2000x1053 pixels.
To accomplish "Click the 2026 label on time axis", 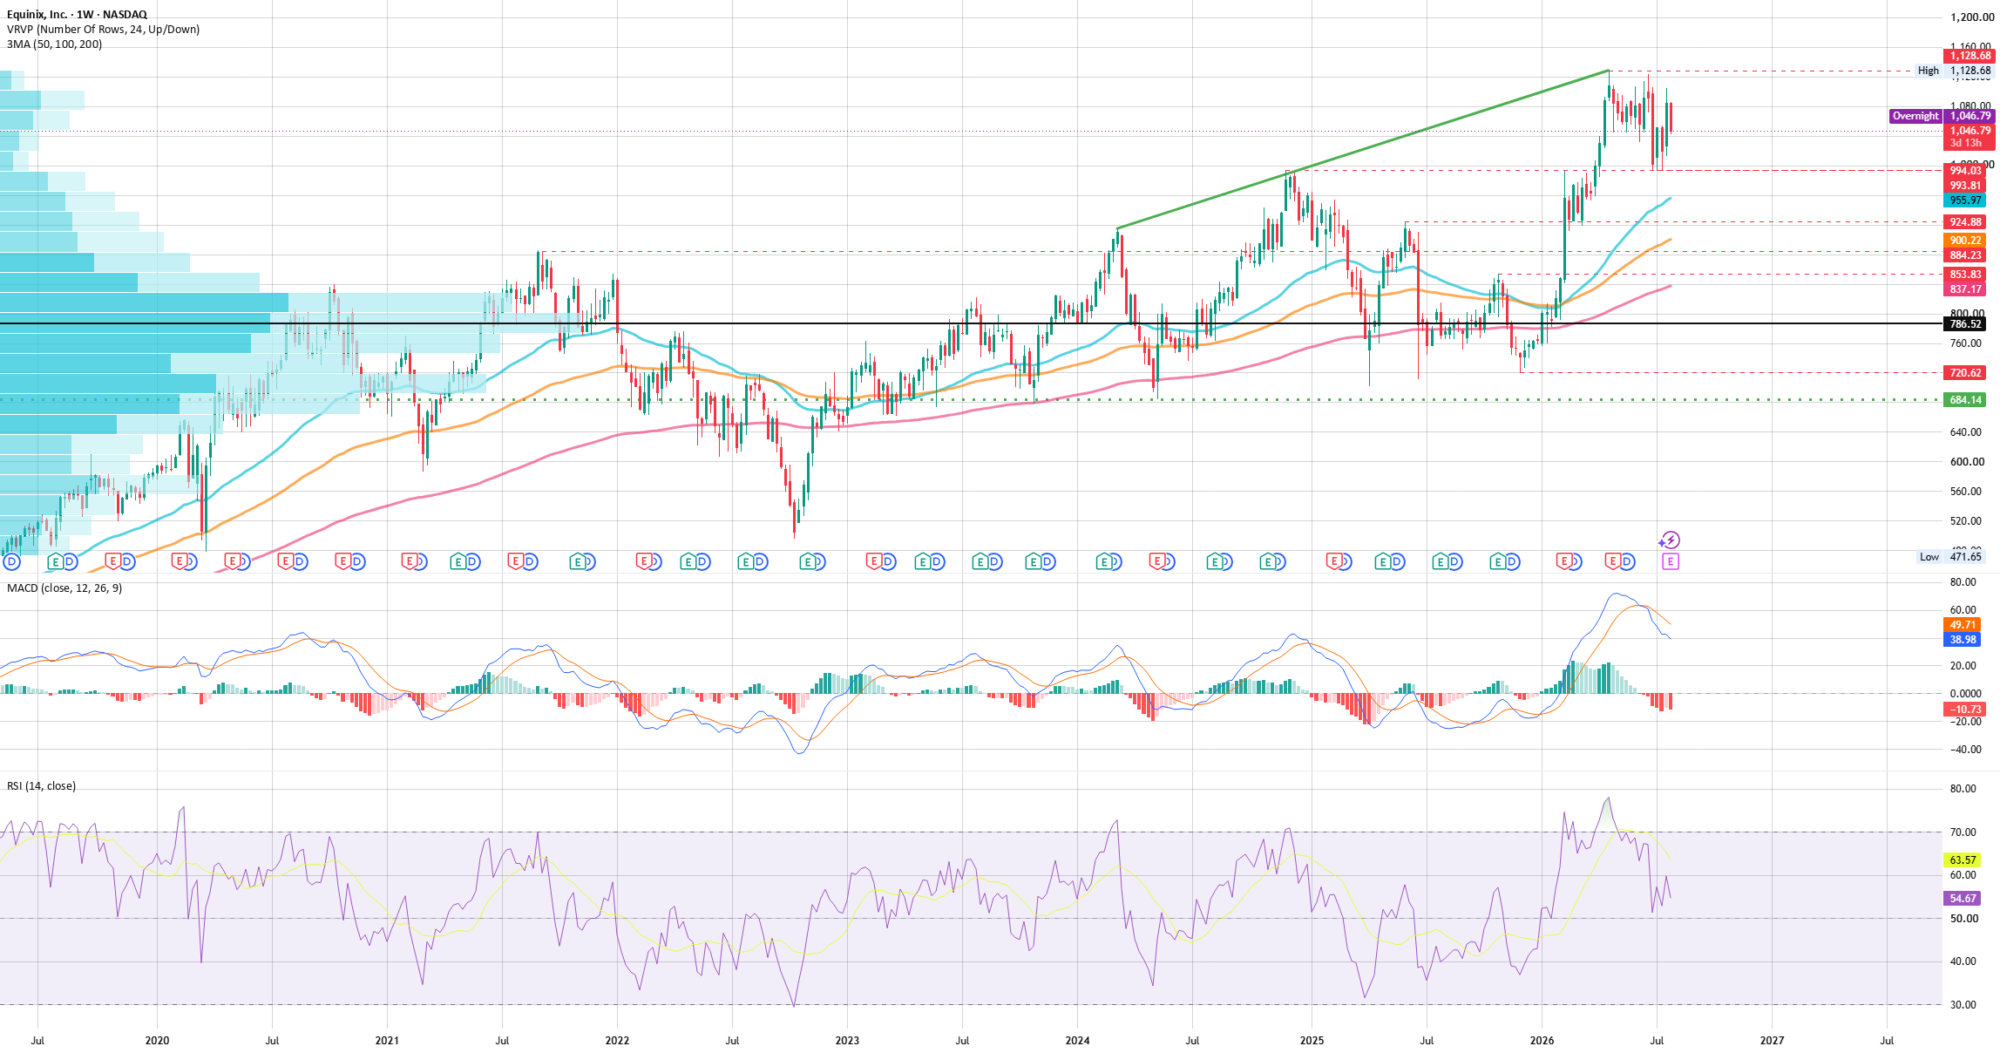I will click(1542, 1040).
